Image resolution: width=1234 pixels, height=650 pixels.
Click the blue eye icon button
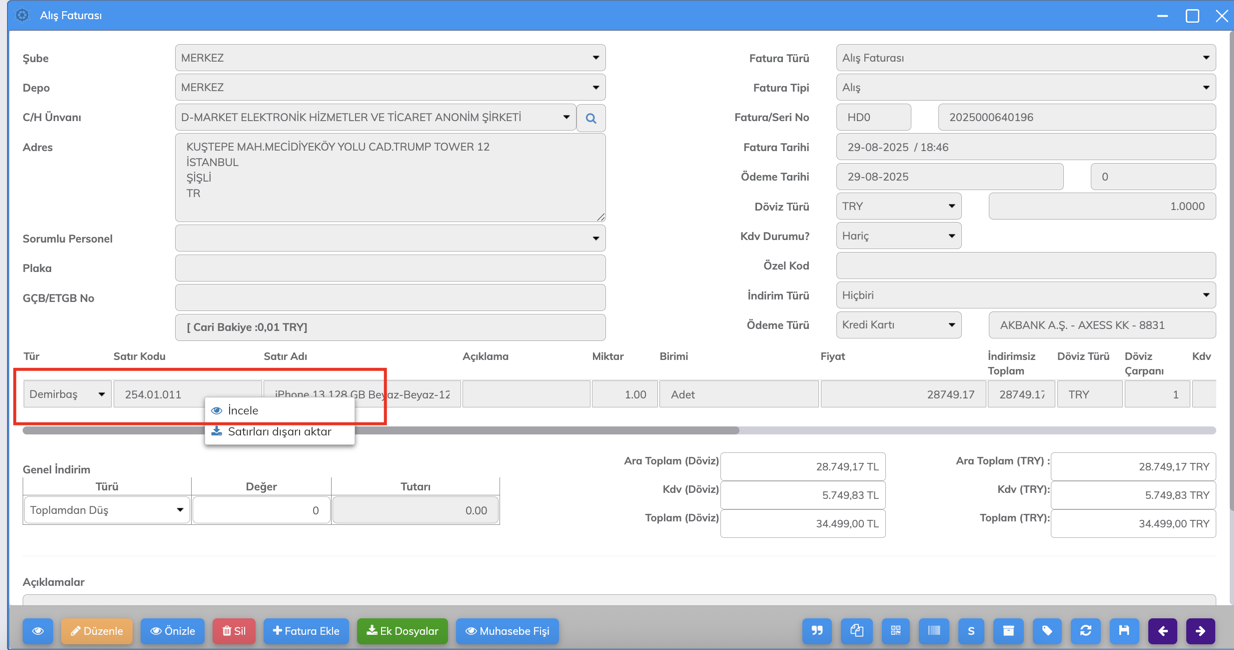(x=38, y=631)
